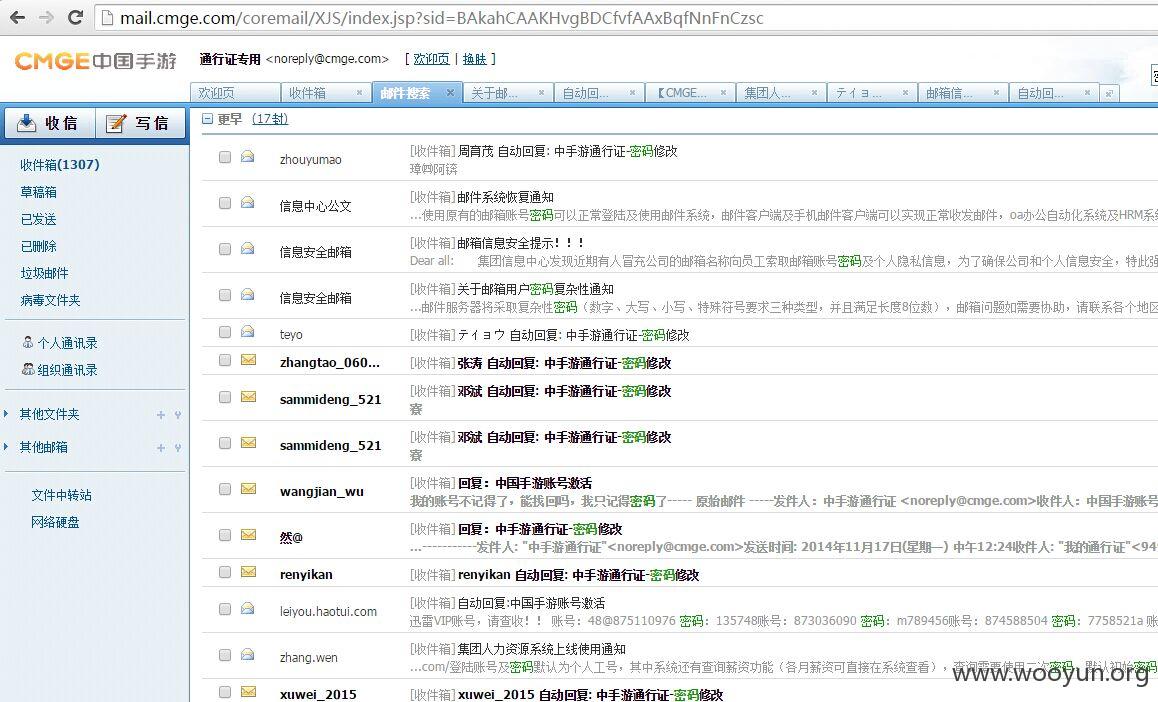Reload the page with the refresh icon

75,17
